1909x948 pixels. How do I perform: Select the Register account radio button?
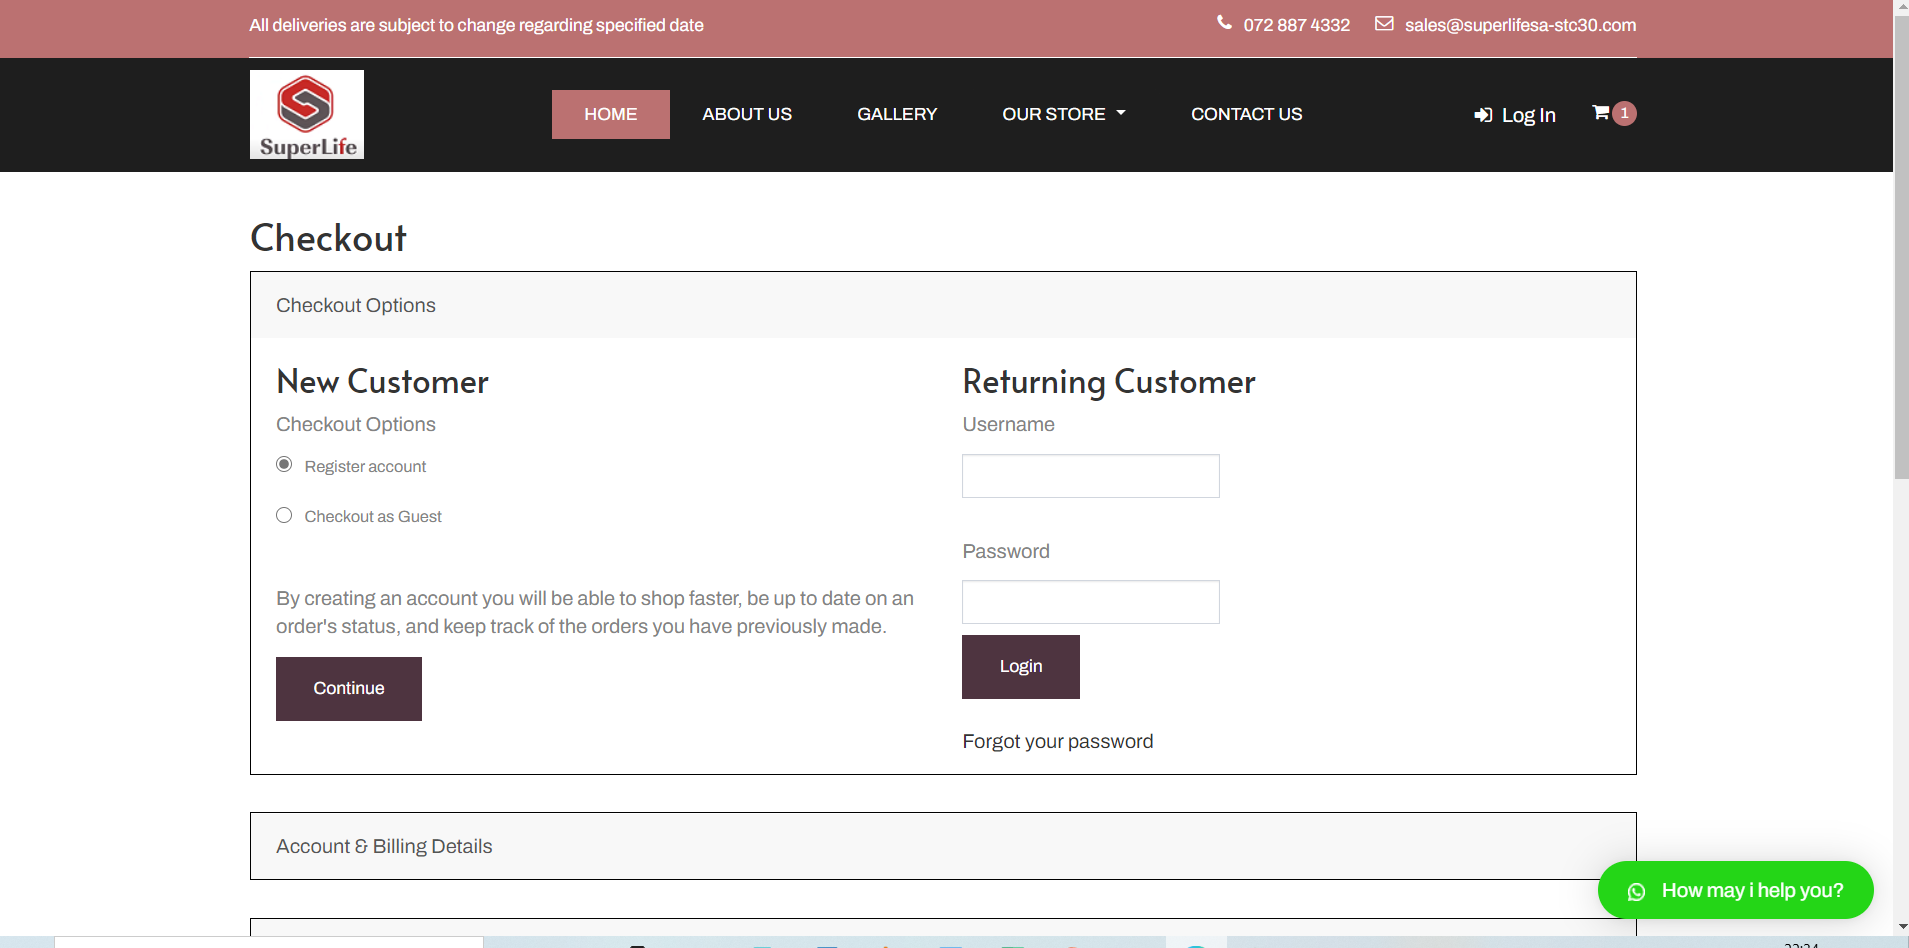coord(284,465)
